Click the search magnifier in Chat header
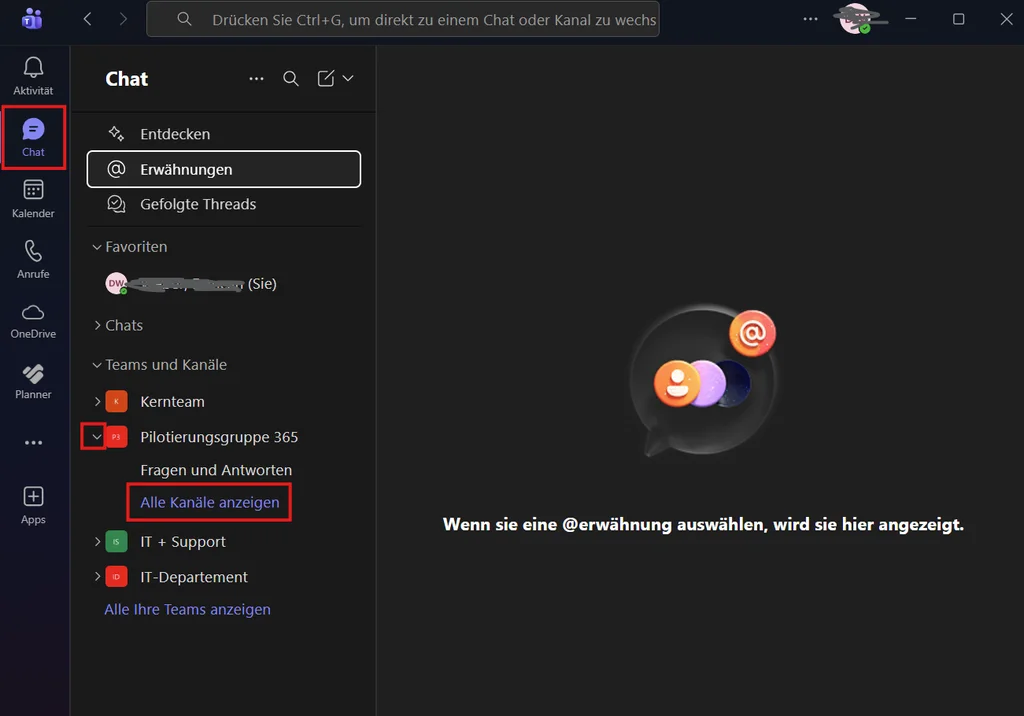Image resolution: width=1024 pixels, height=716 pixels. [291, 79]
